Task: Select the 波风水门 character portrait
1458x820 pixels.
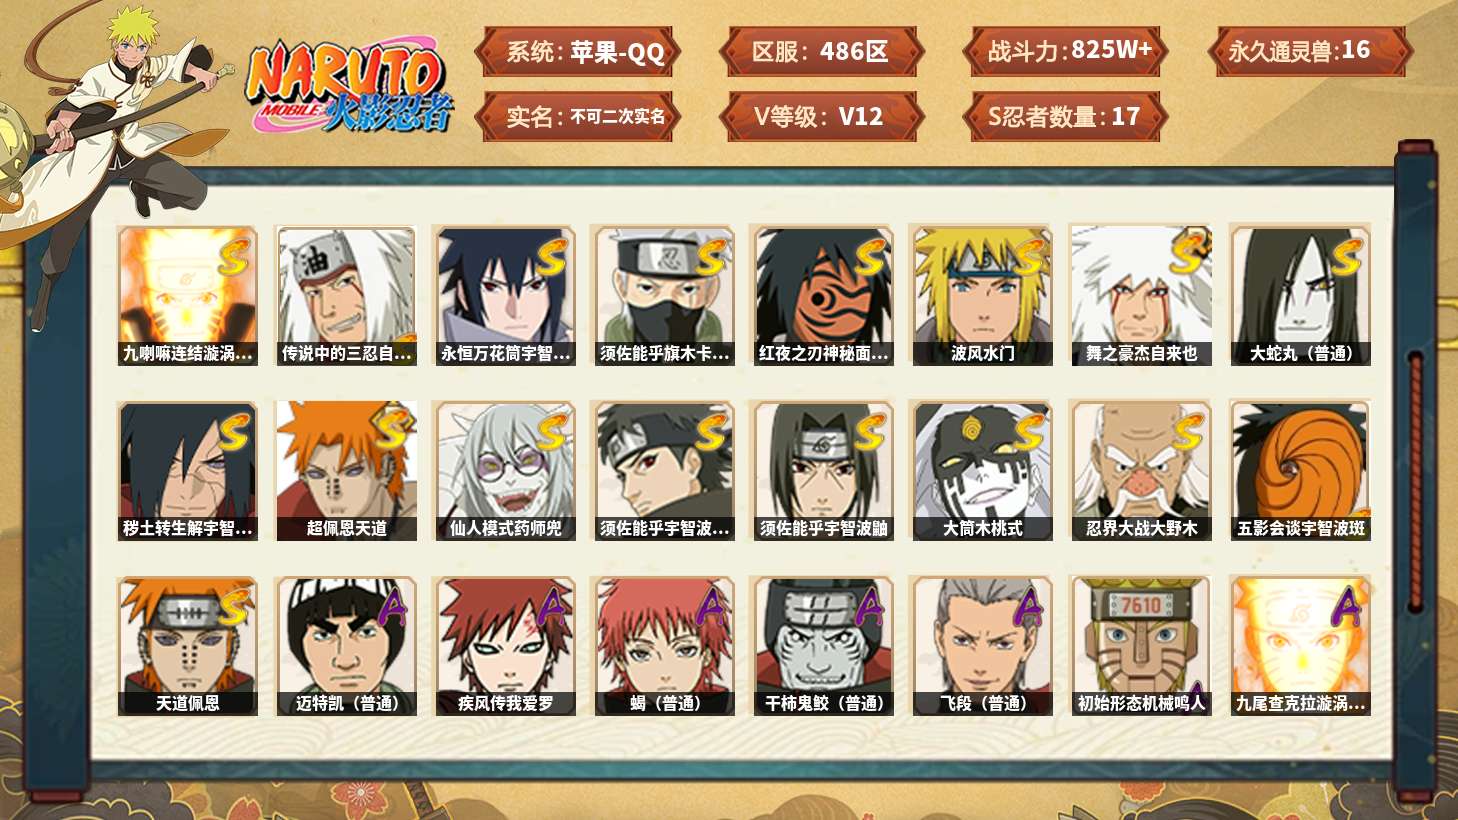Action: click(x=982, y=296)
